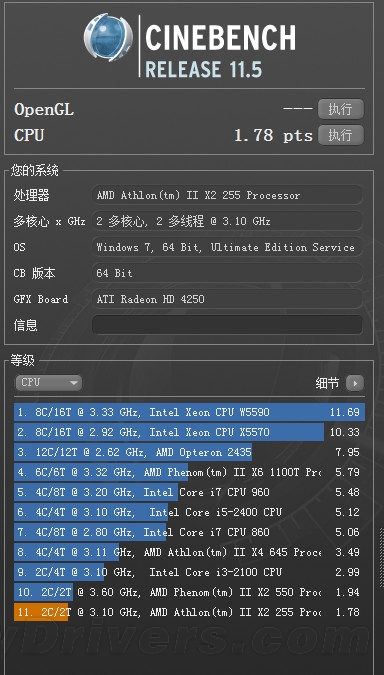This screenshot has height=675, width=384.
Task: Expand details with the 细节 arrow button
Action: pos(355,383)
